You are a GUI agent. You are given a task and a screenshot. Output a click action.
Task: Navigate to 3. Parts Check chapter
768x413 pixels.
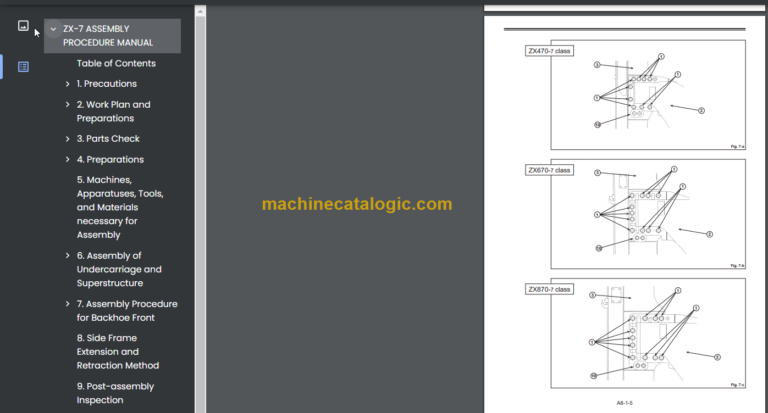pyautogui.click(x=108, y=139)
